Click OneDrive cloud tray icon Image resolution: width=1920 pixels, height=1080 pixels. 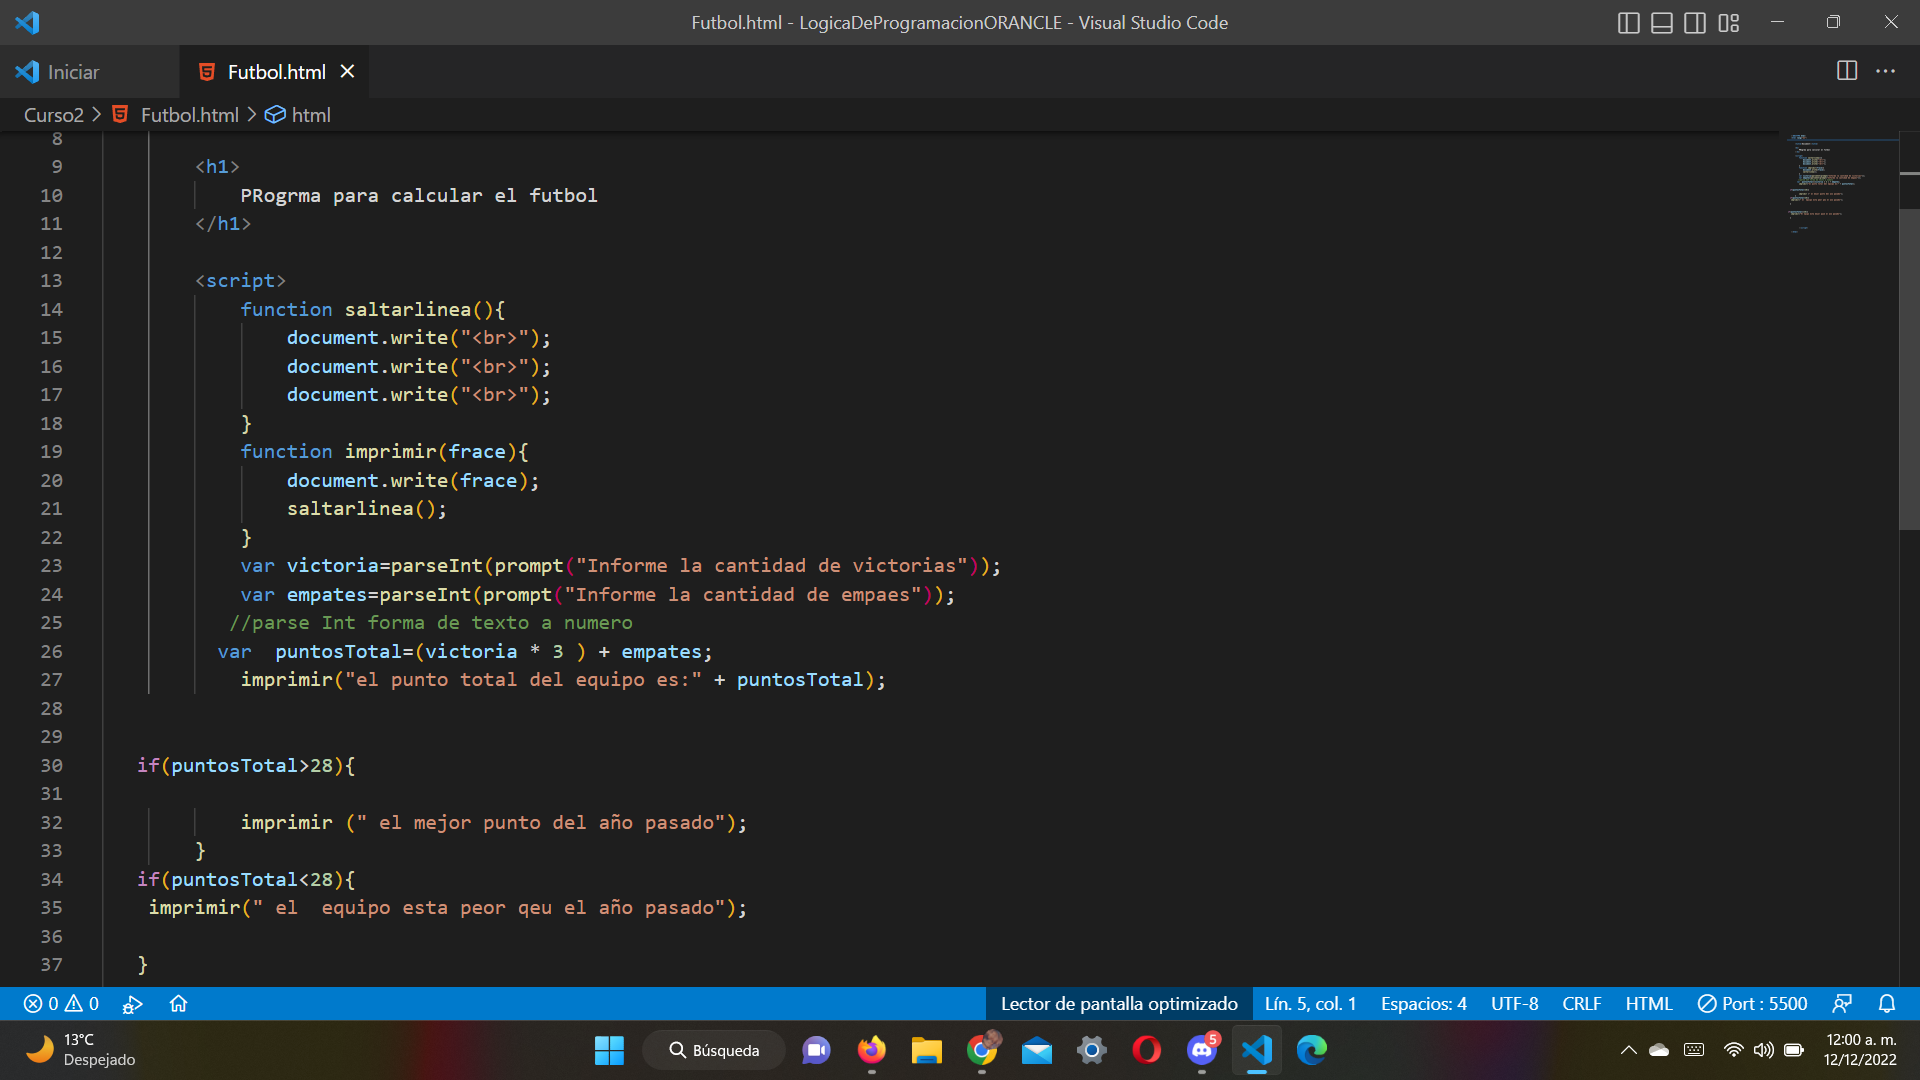[1660, 1050]
